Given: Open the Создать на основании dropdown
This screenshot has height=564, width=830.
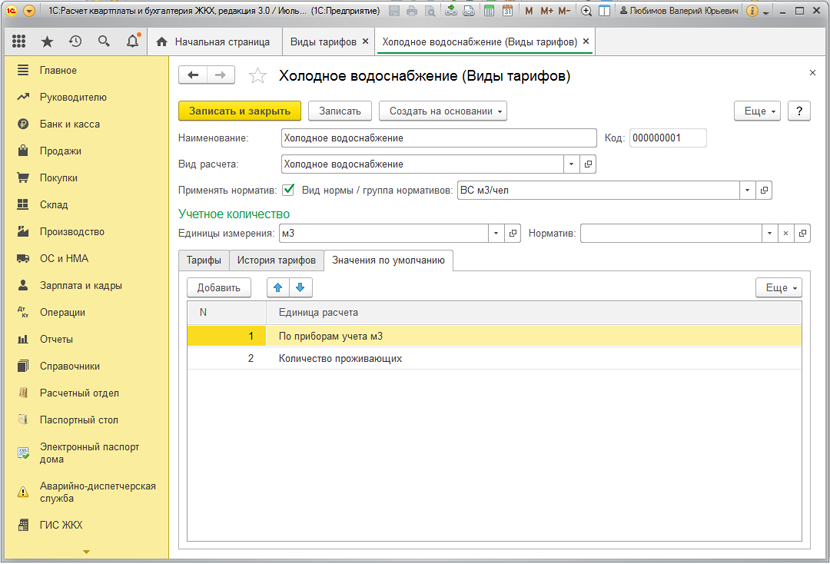Looking at the screenshot, I should (442, 111).
